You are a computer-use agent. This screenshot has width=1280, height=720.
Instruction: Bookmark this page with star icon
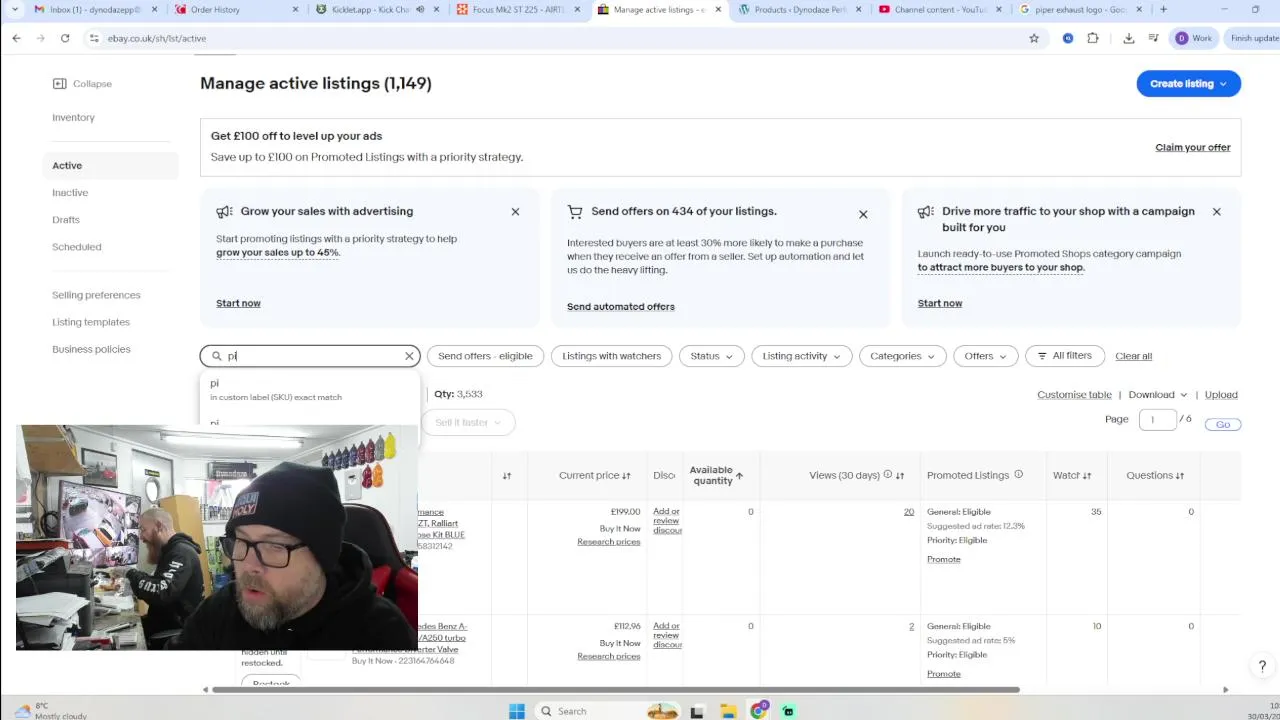(1034, 38)
